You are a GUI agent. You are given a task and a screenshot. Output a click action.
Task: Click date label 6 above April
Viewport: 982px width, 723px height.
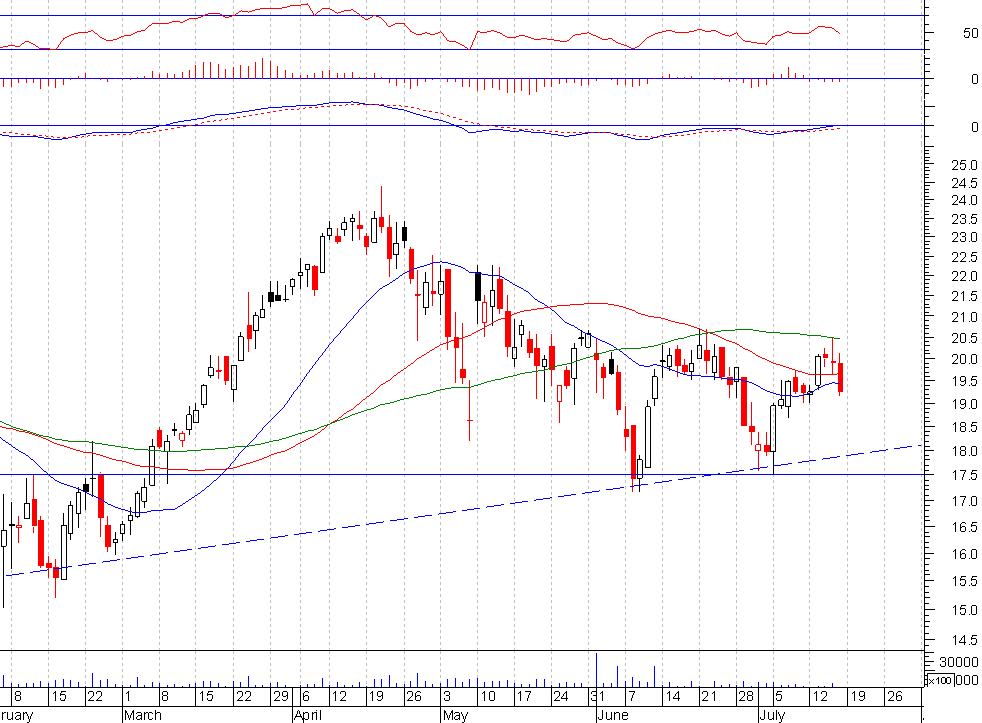tap(305, 697)
